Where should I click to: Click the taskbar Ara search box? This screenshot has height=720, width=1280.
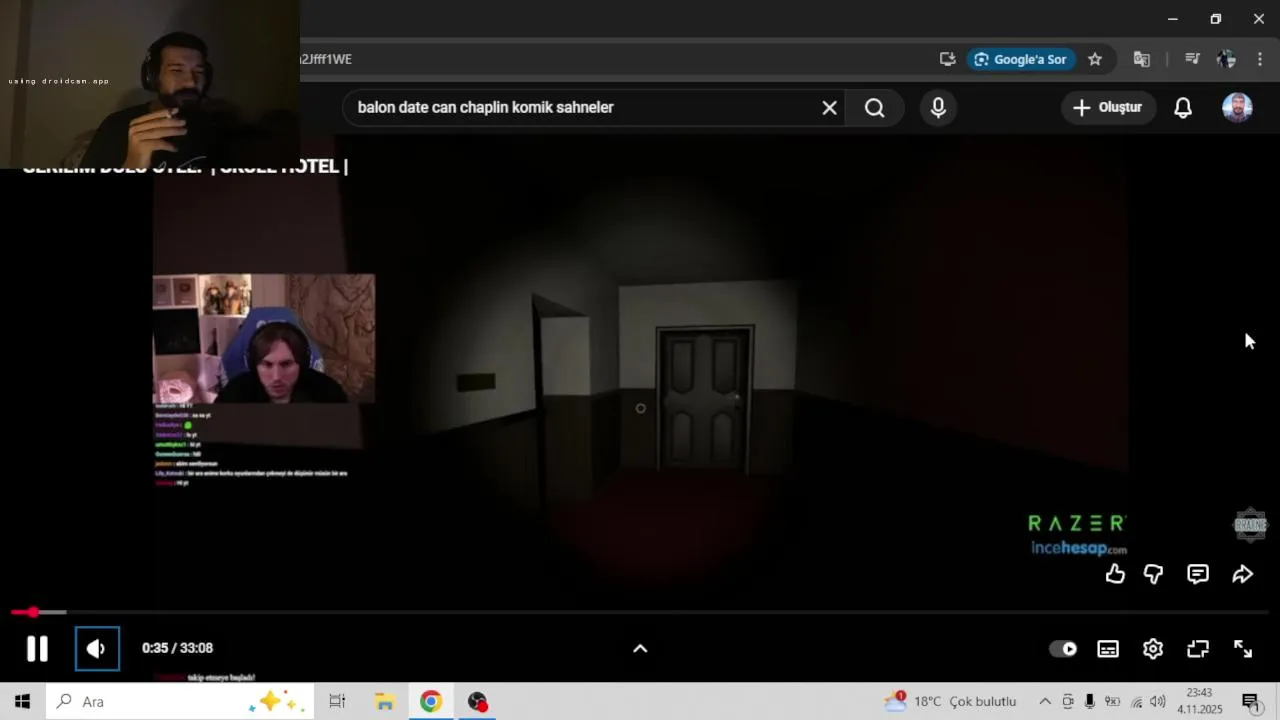pos(180,702)
